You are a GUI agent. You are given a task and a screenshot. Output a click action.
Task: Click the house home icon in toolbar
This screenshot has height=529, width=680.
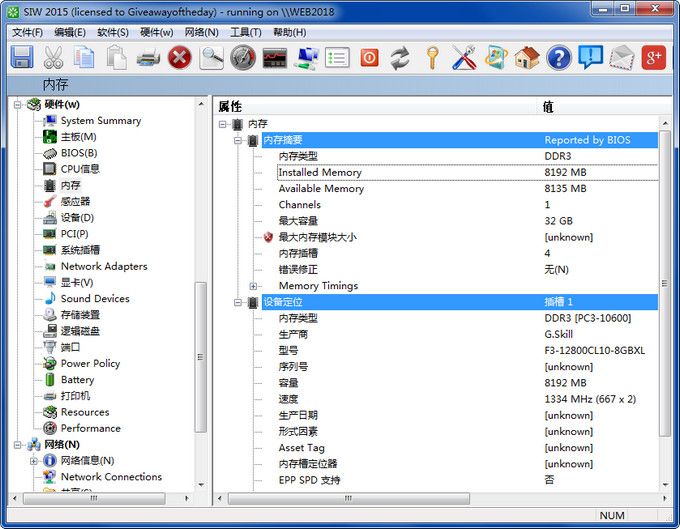(527, 58)
